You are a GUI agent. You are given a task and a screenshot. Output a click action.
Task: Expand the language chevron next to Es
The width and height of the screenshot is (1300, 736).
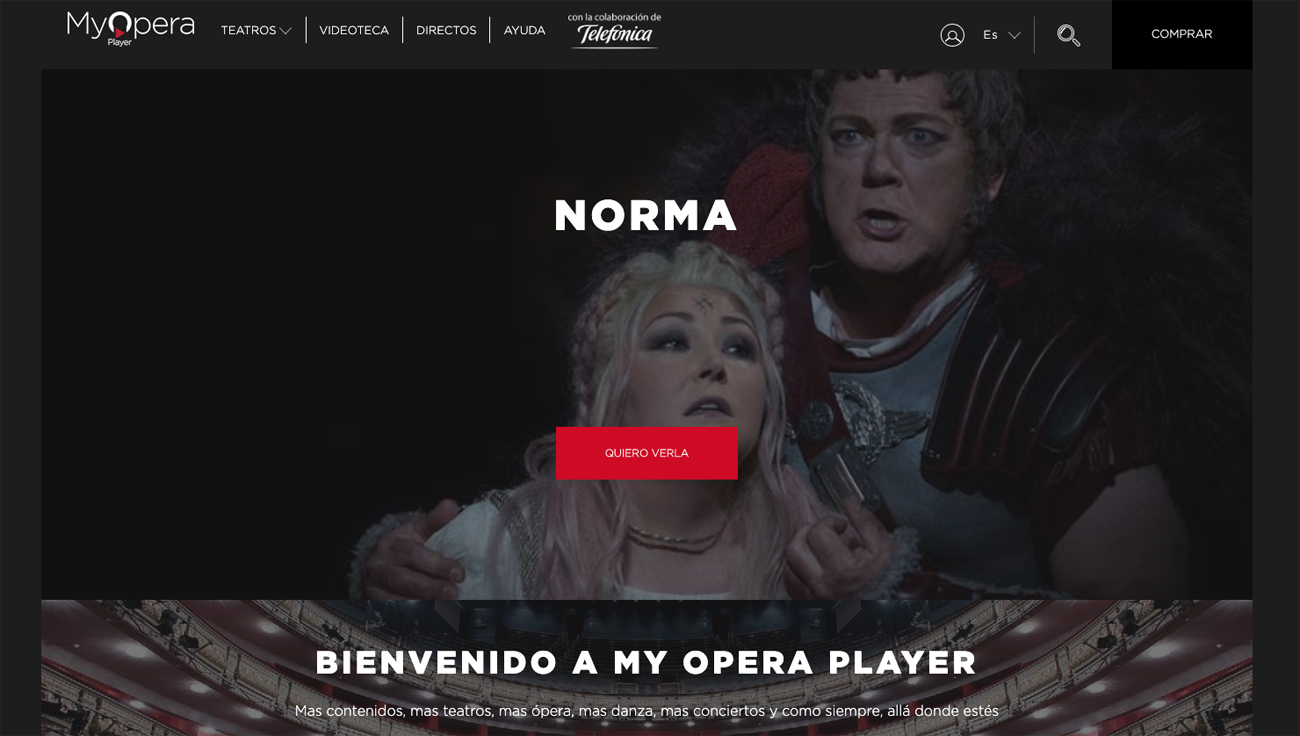pyautogui.click(x=1014, y=35)
